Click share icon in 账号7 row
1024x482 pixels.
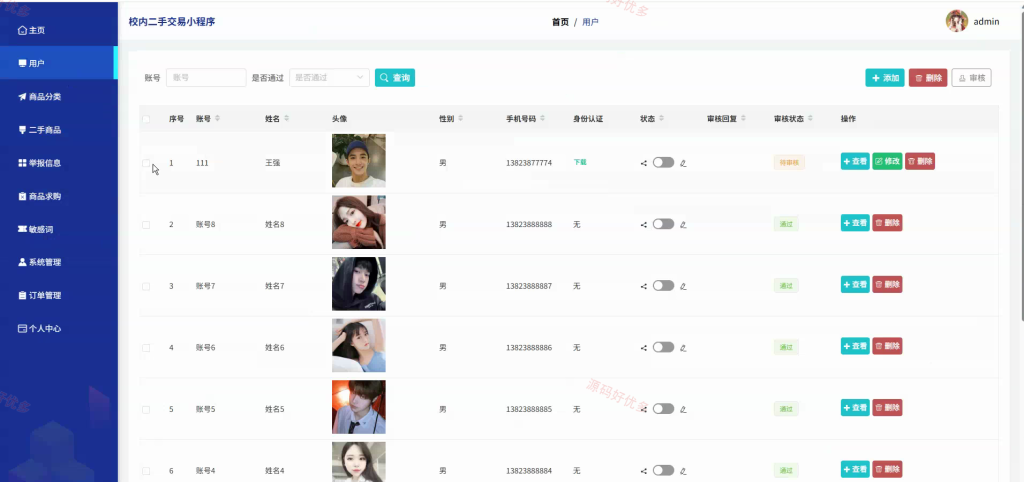click(644, 286)
